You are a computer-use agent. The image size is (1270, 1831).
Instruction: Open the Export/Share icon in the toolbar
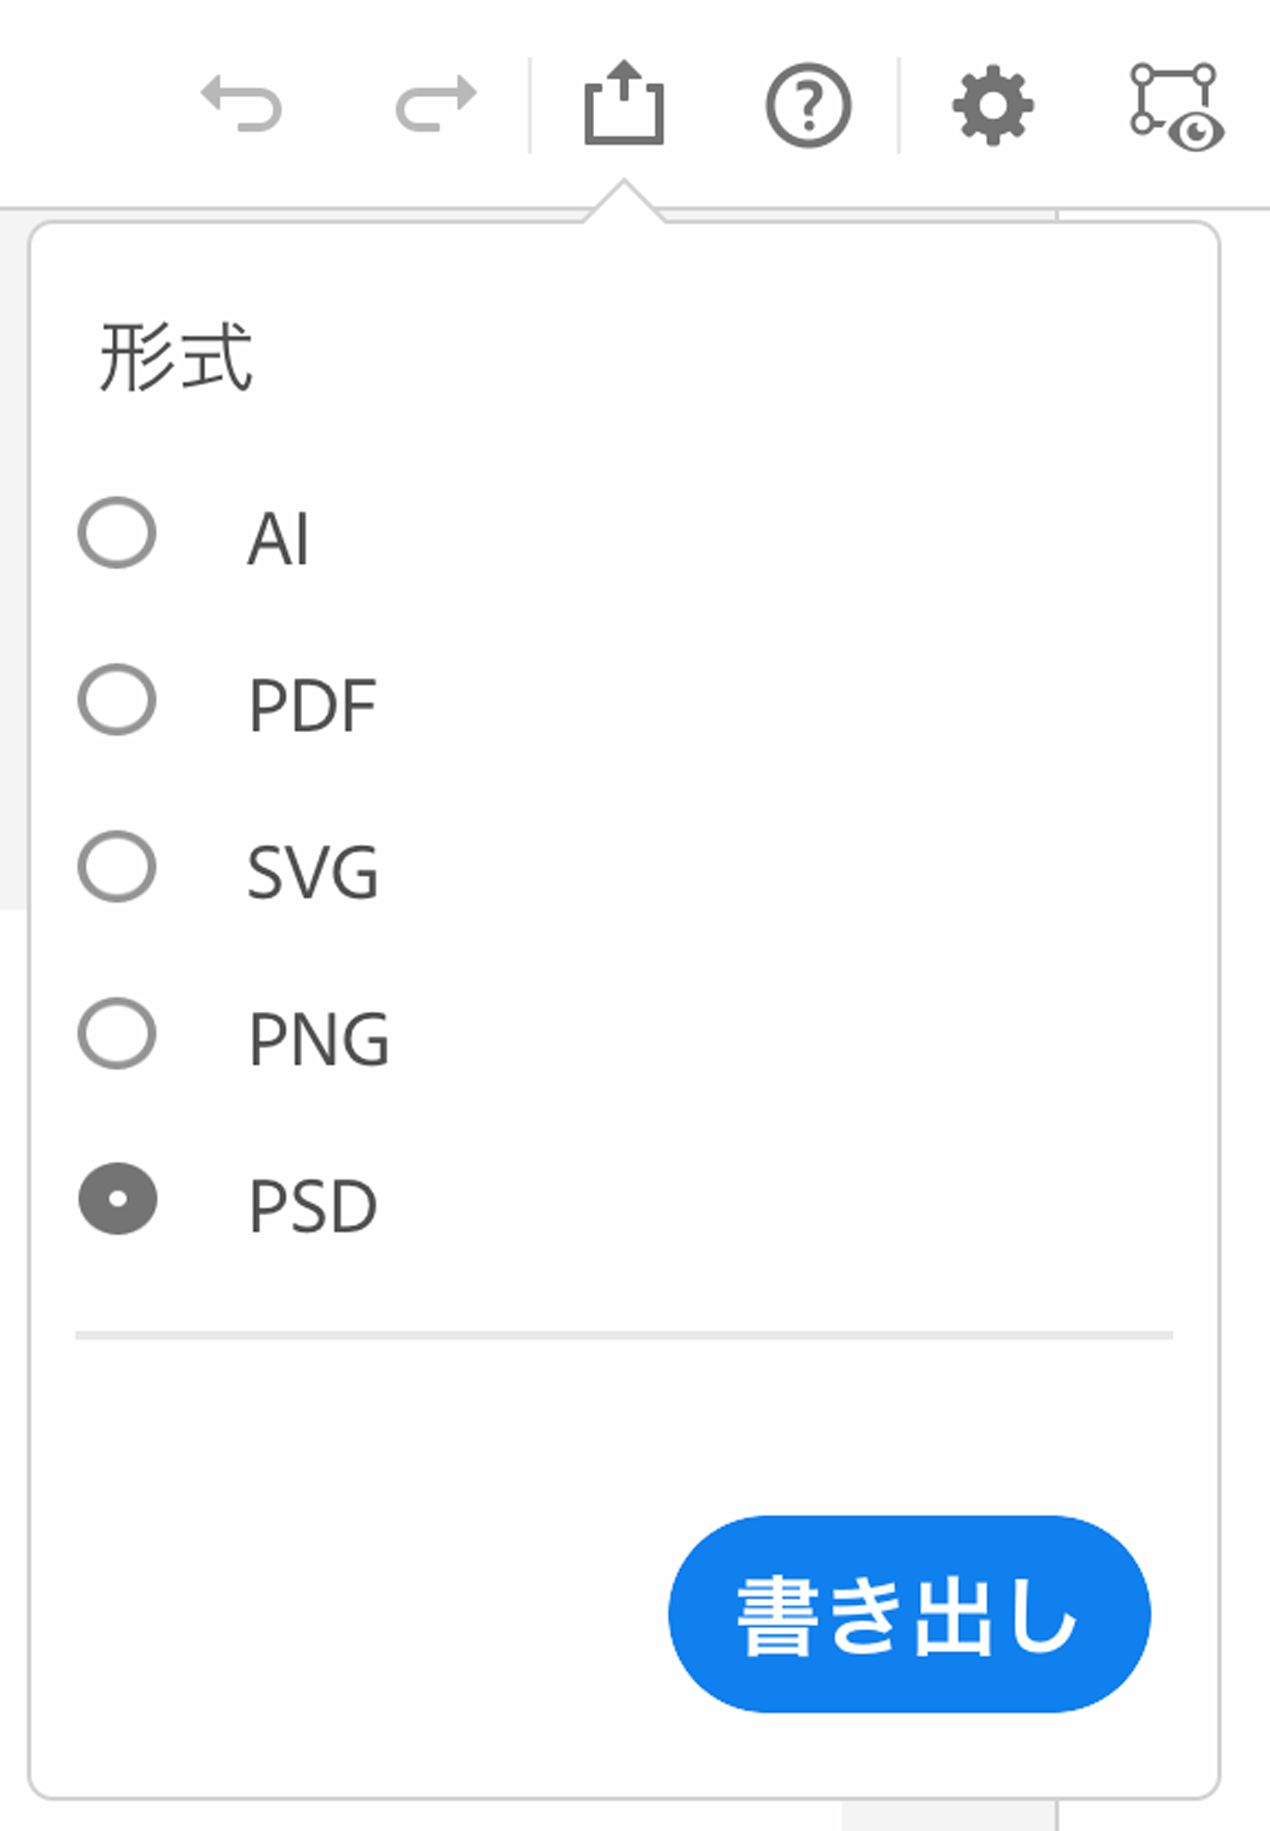tap(625, 103)
